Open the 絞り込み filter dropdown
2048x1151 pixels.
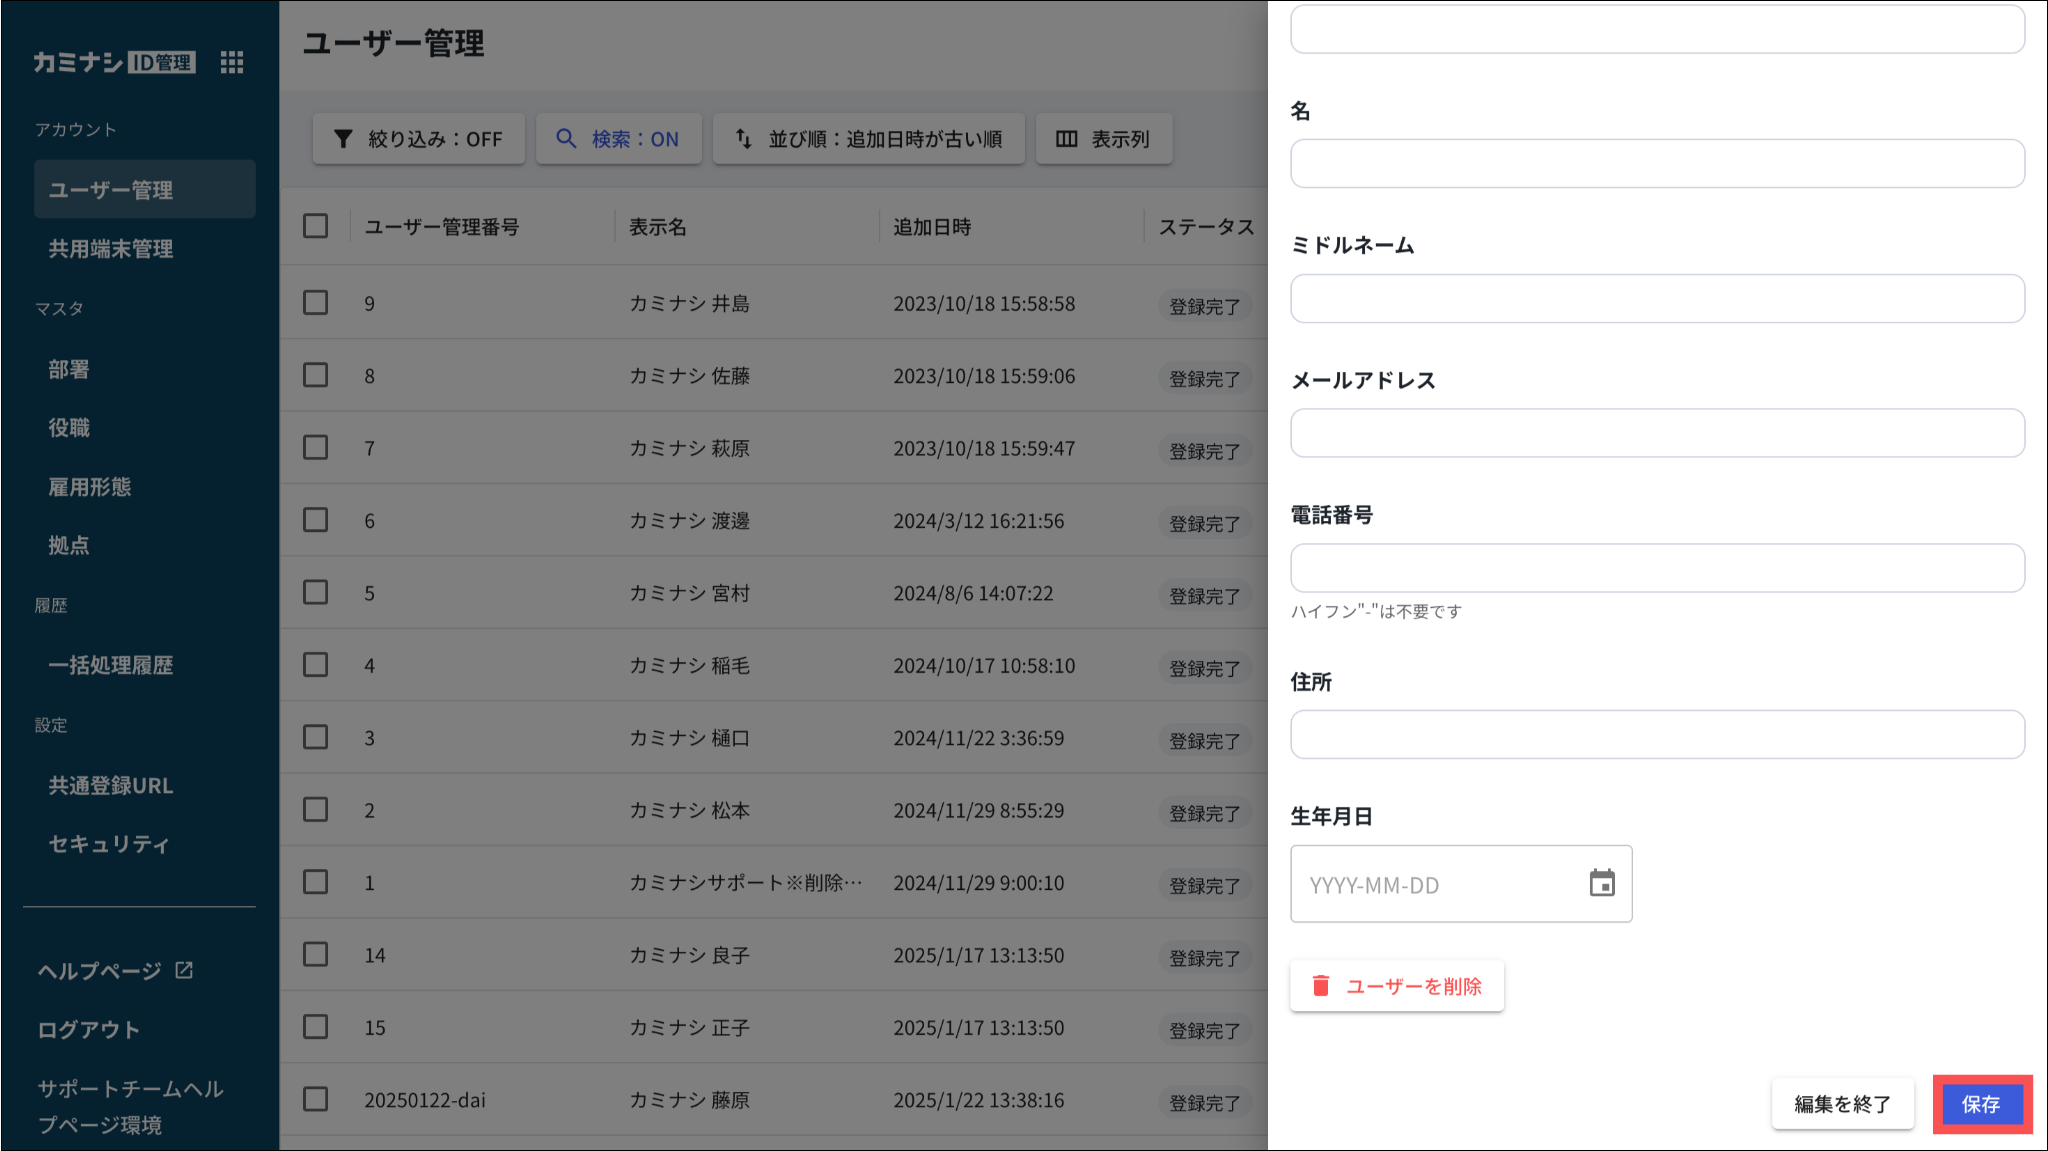tap(434, 139)
